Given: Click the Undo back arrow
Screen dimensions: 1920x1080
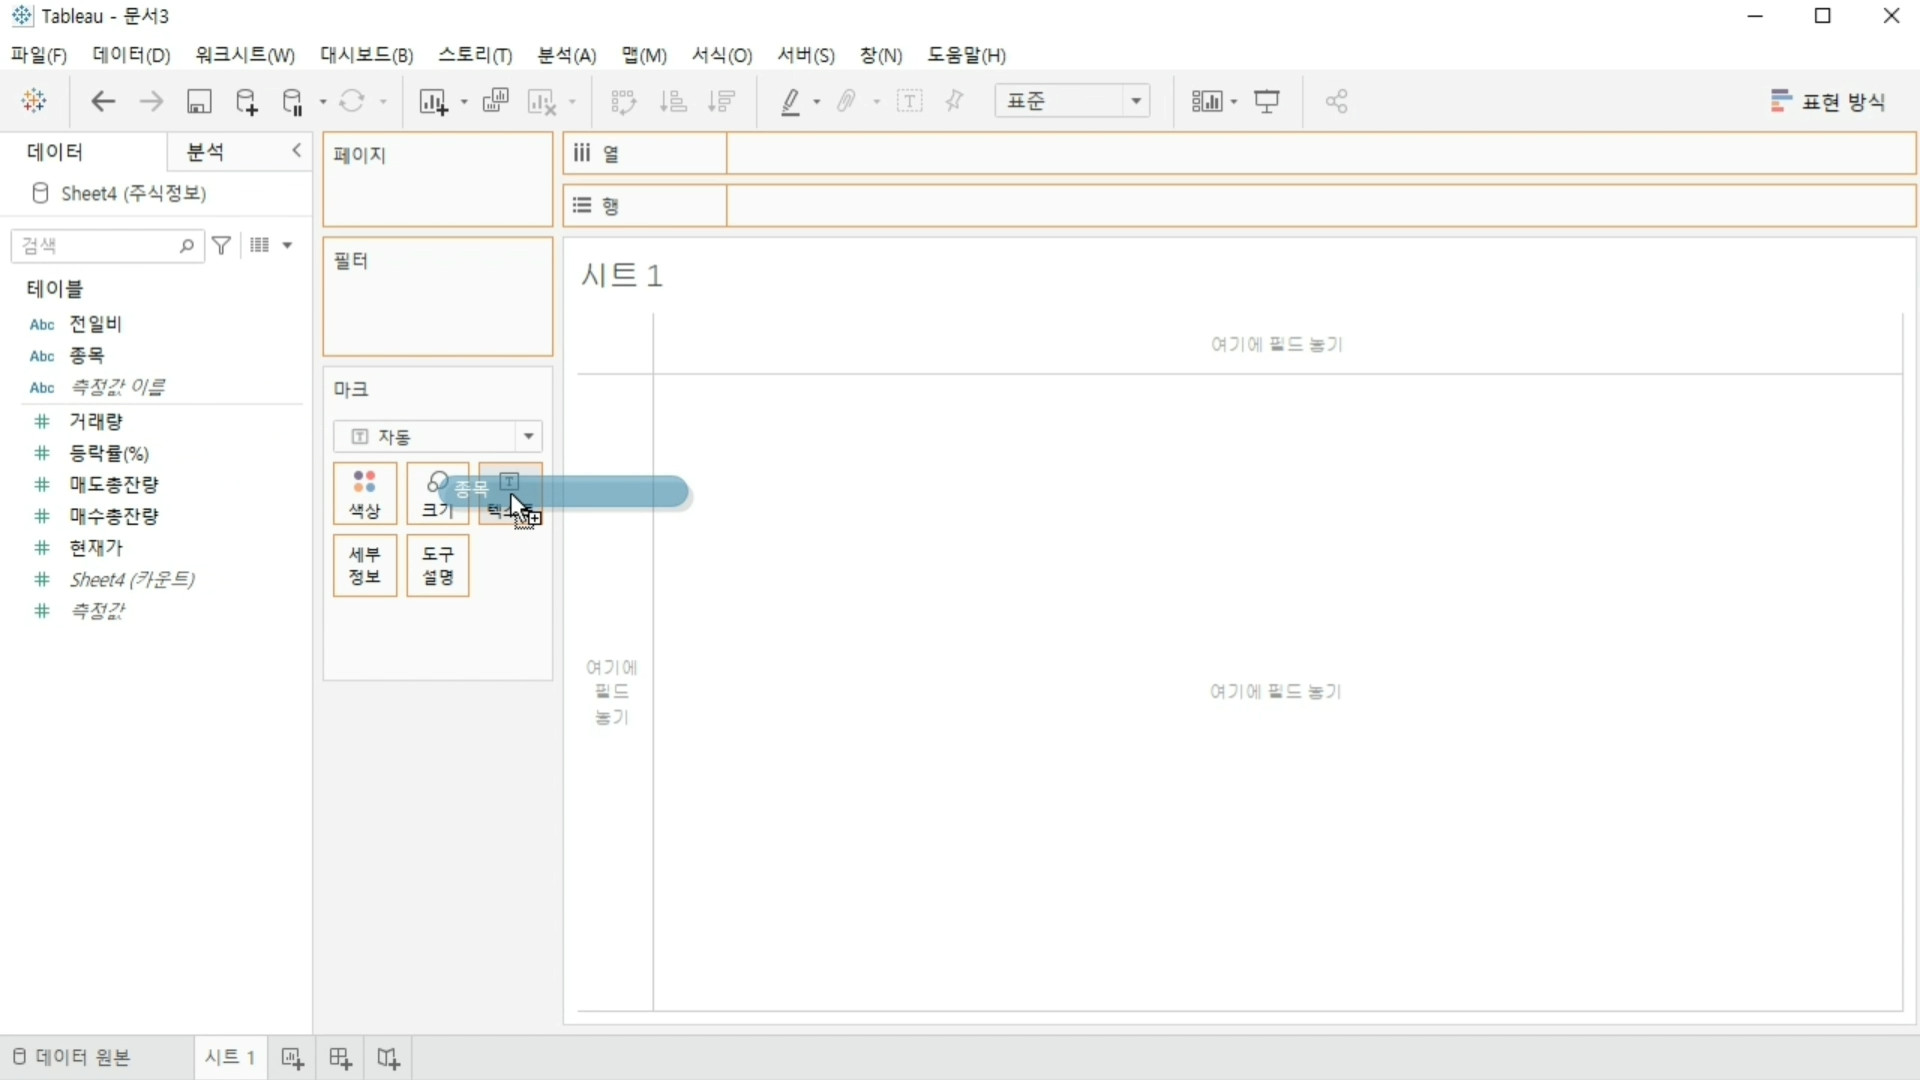Looking at the screenshot, I should (x=103, y=101).
